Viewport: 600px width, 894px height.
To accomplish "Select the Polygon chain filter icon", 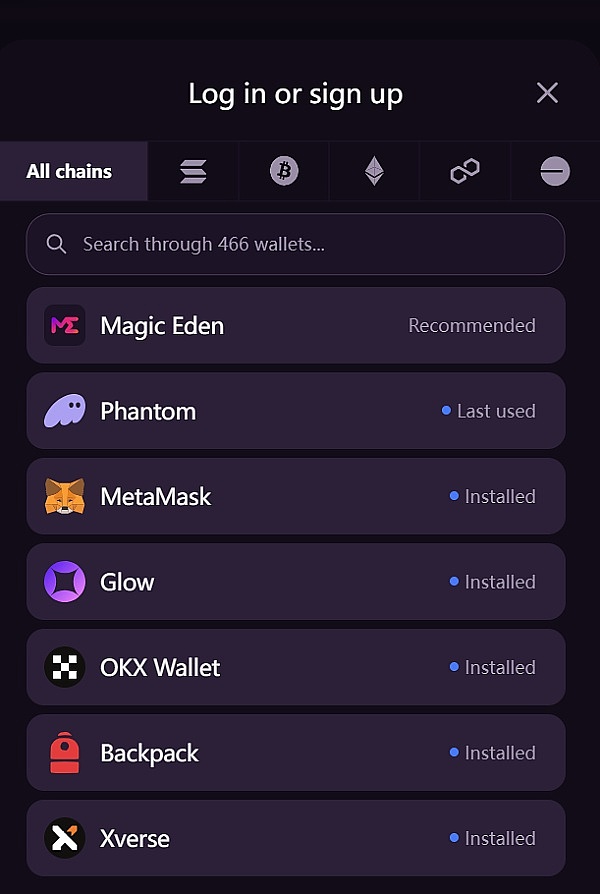I will (465, 172).
